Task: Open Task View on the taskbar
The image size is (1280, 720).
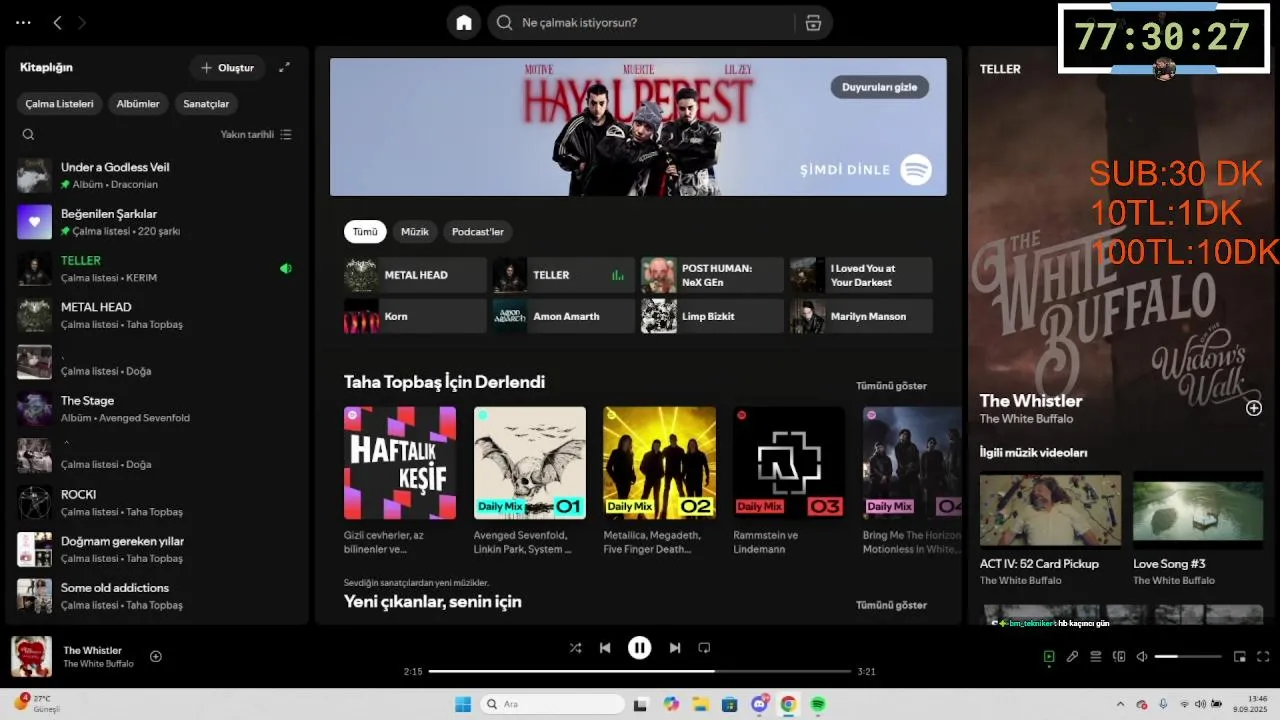Action: point(641,704)
